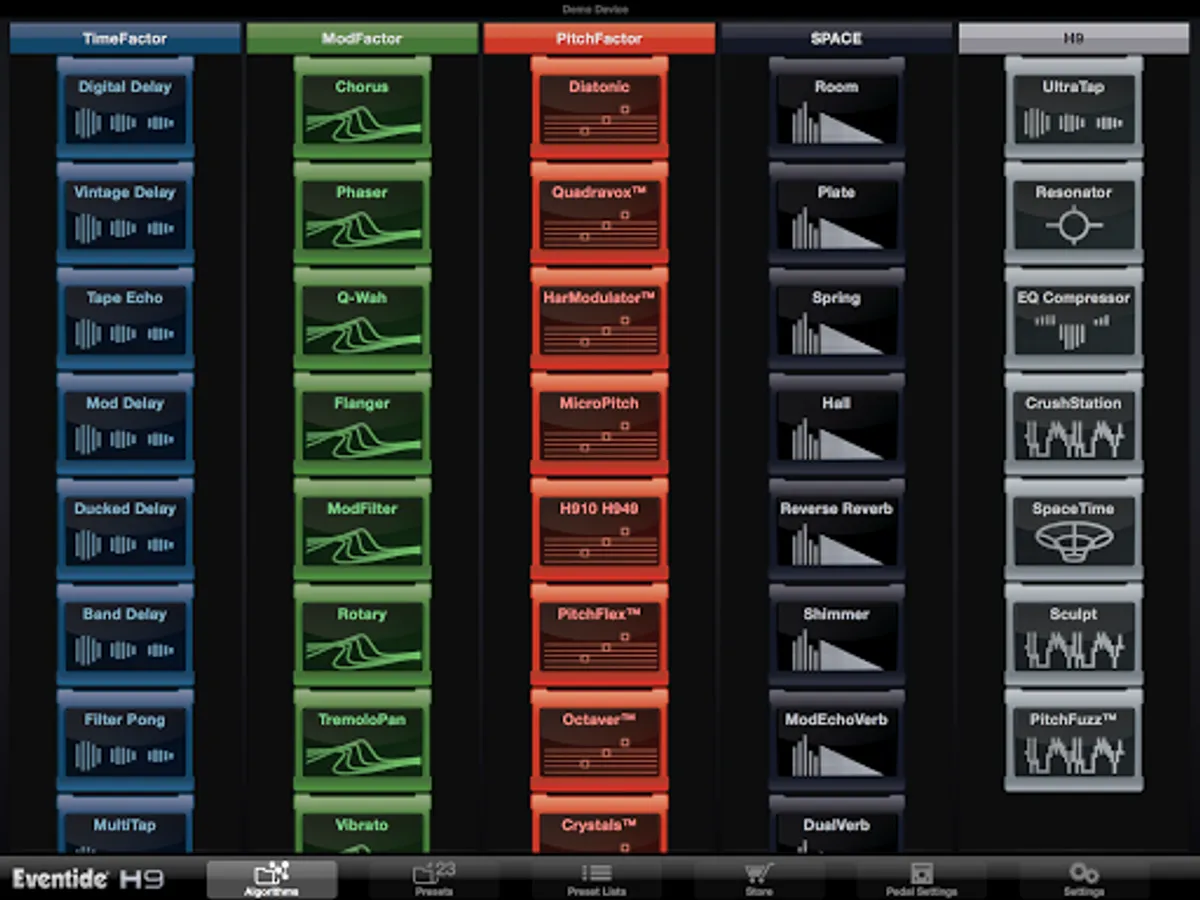Viewport: 1200px width, 900px height.
Task: Select the ModEchoVerb algorithm
Action: pos(836,741)
